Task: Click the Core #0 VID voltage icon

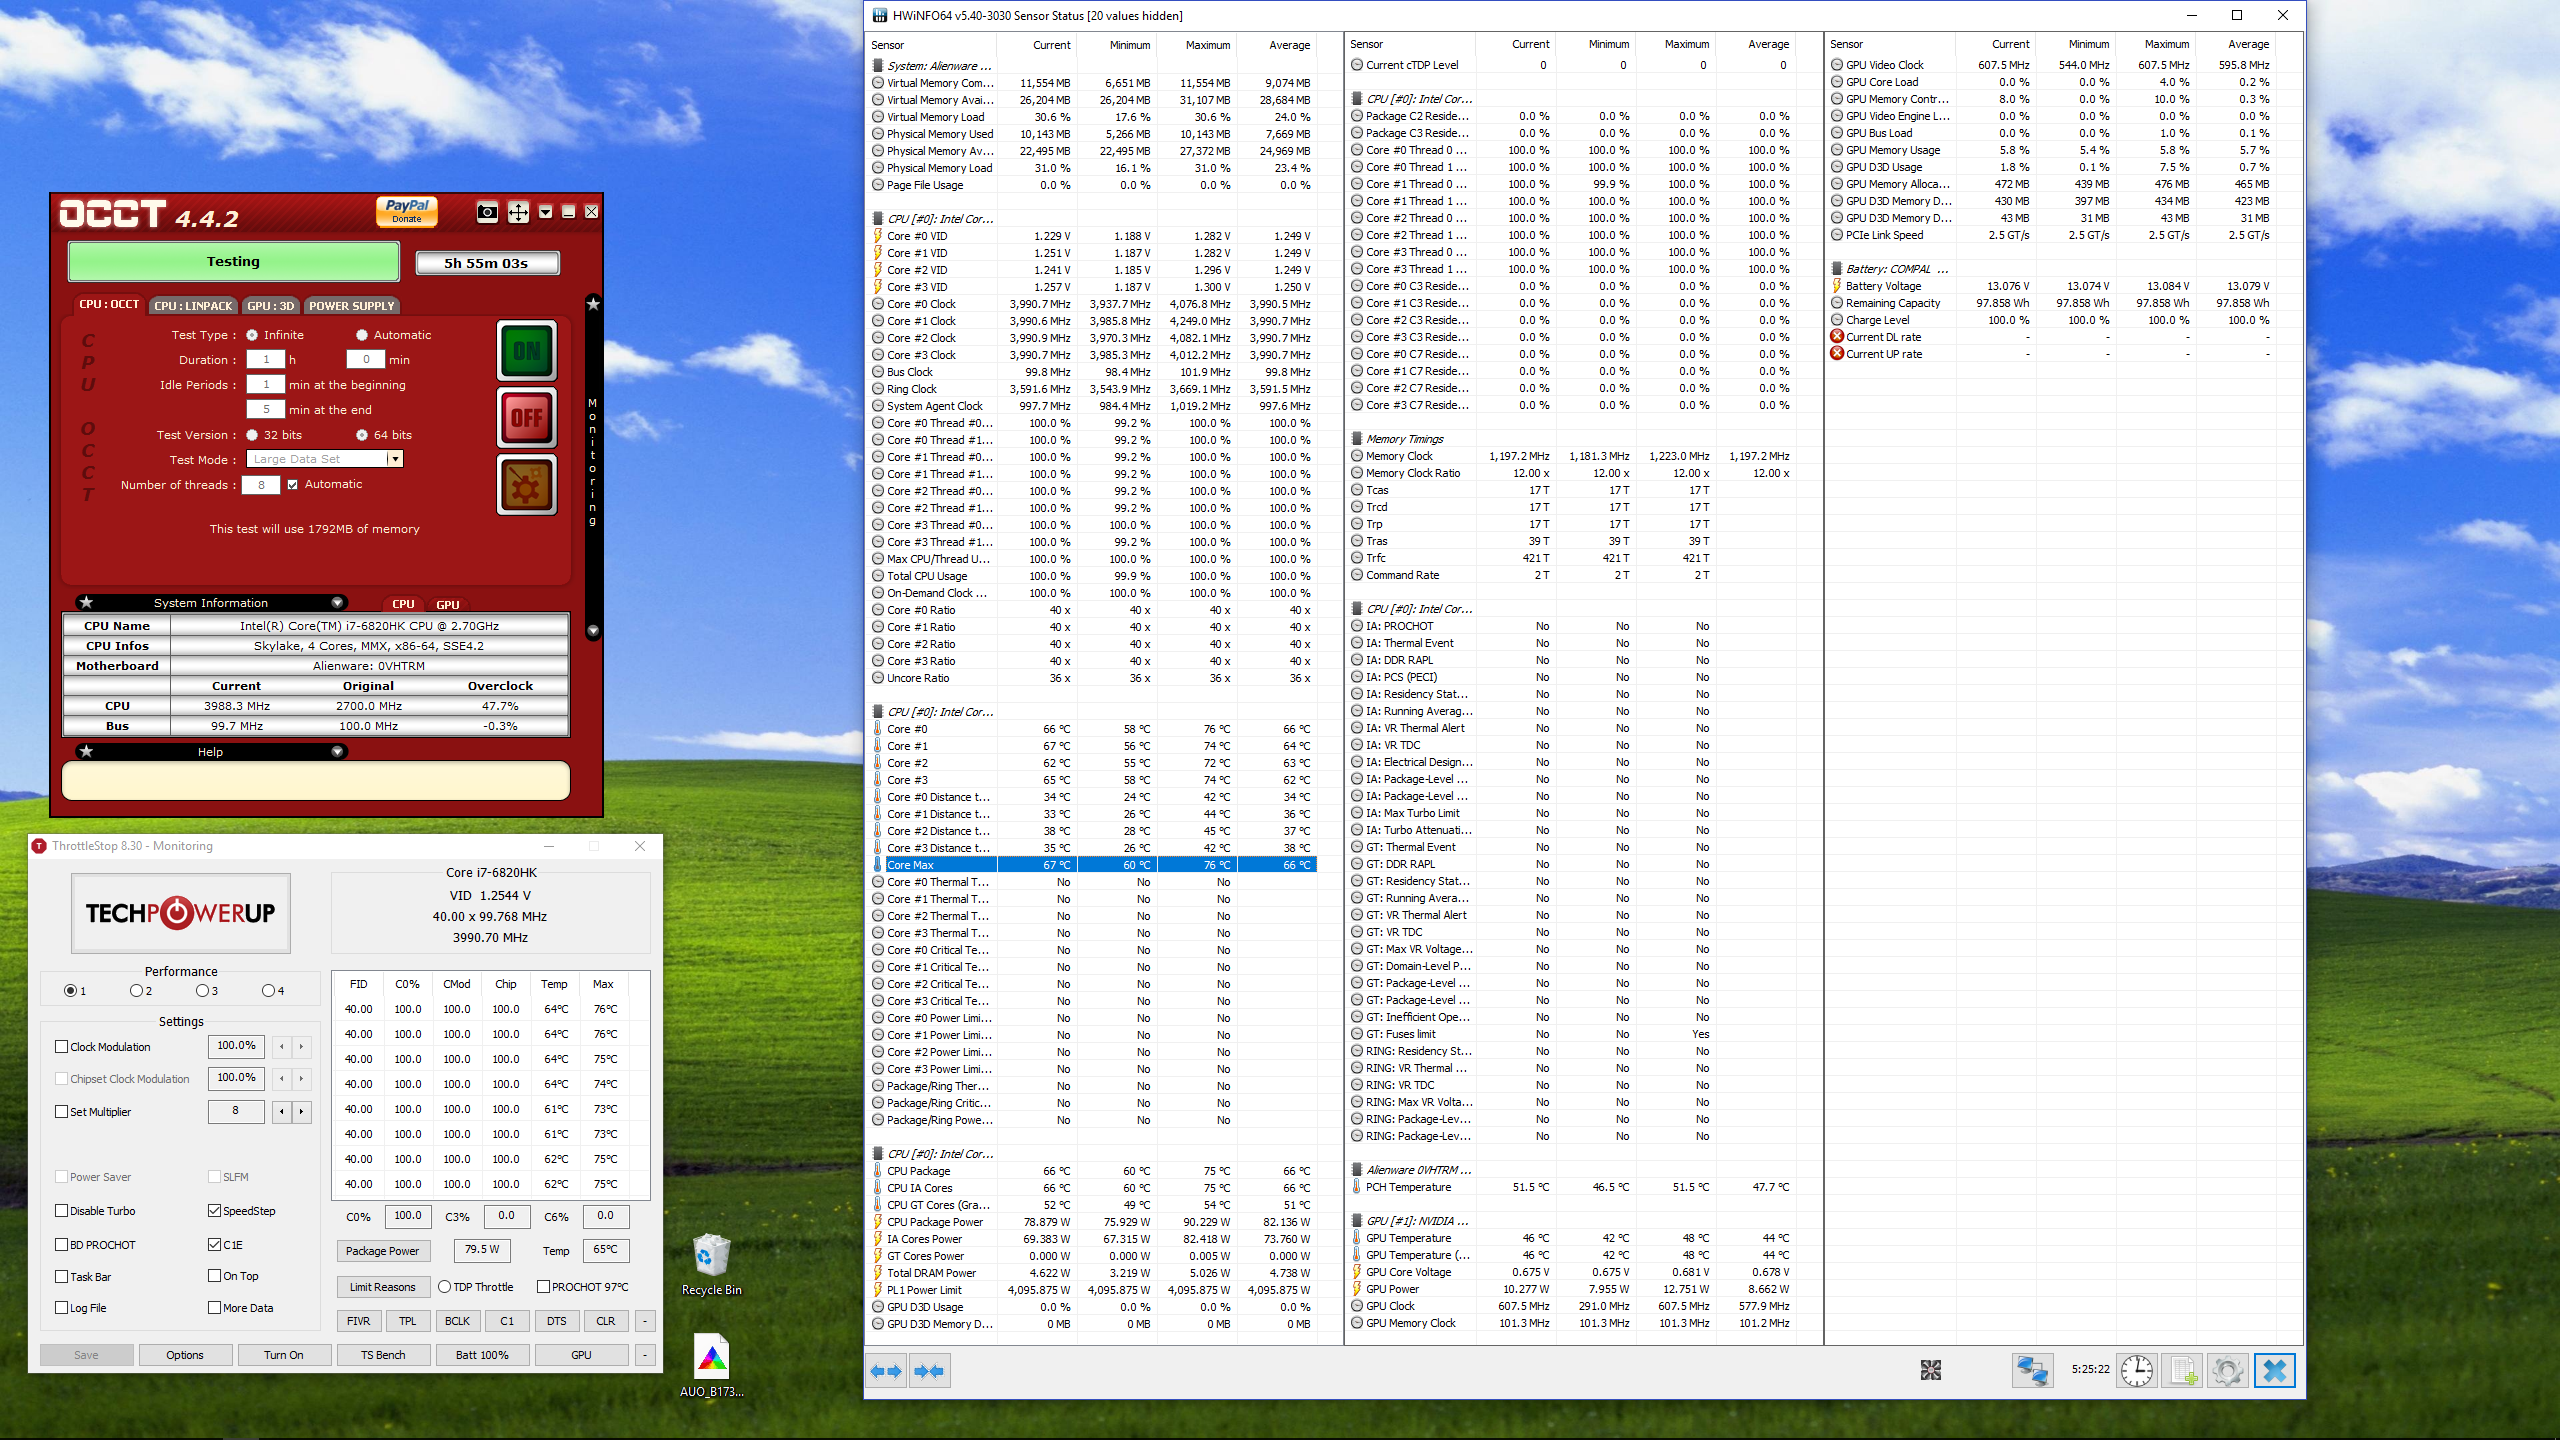Action: (878, 236)
